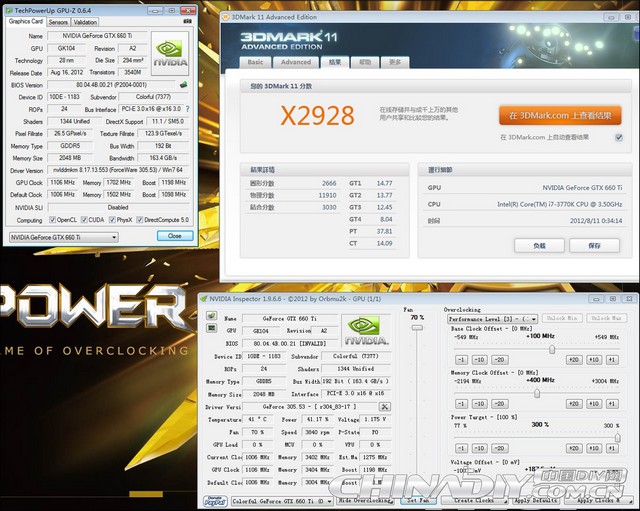The height and width of the screenshot is (511, 640).
Task: Click the Donate PayPal icon in Inspector
Action: click(215, 500)
